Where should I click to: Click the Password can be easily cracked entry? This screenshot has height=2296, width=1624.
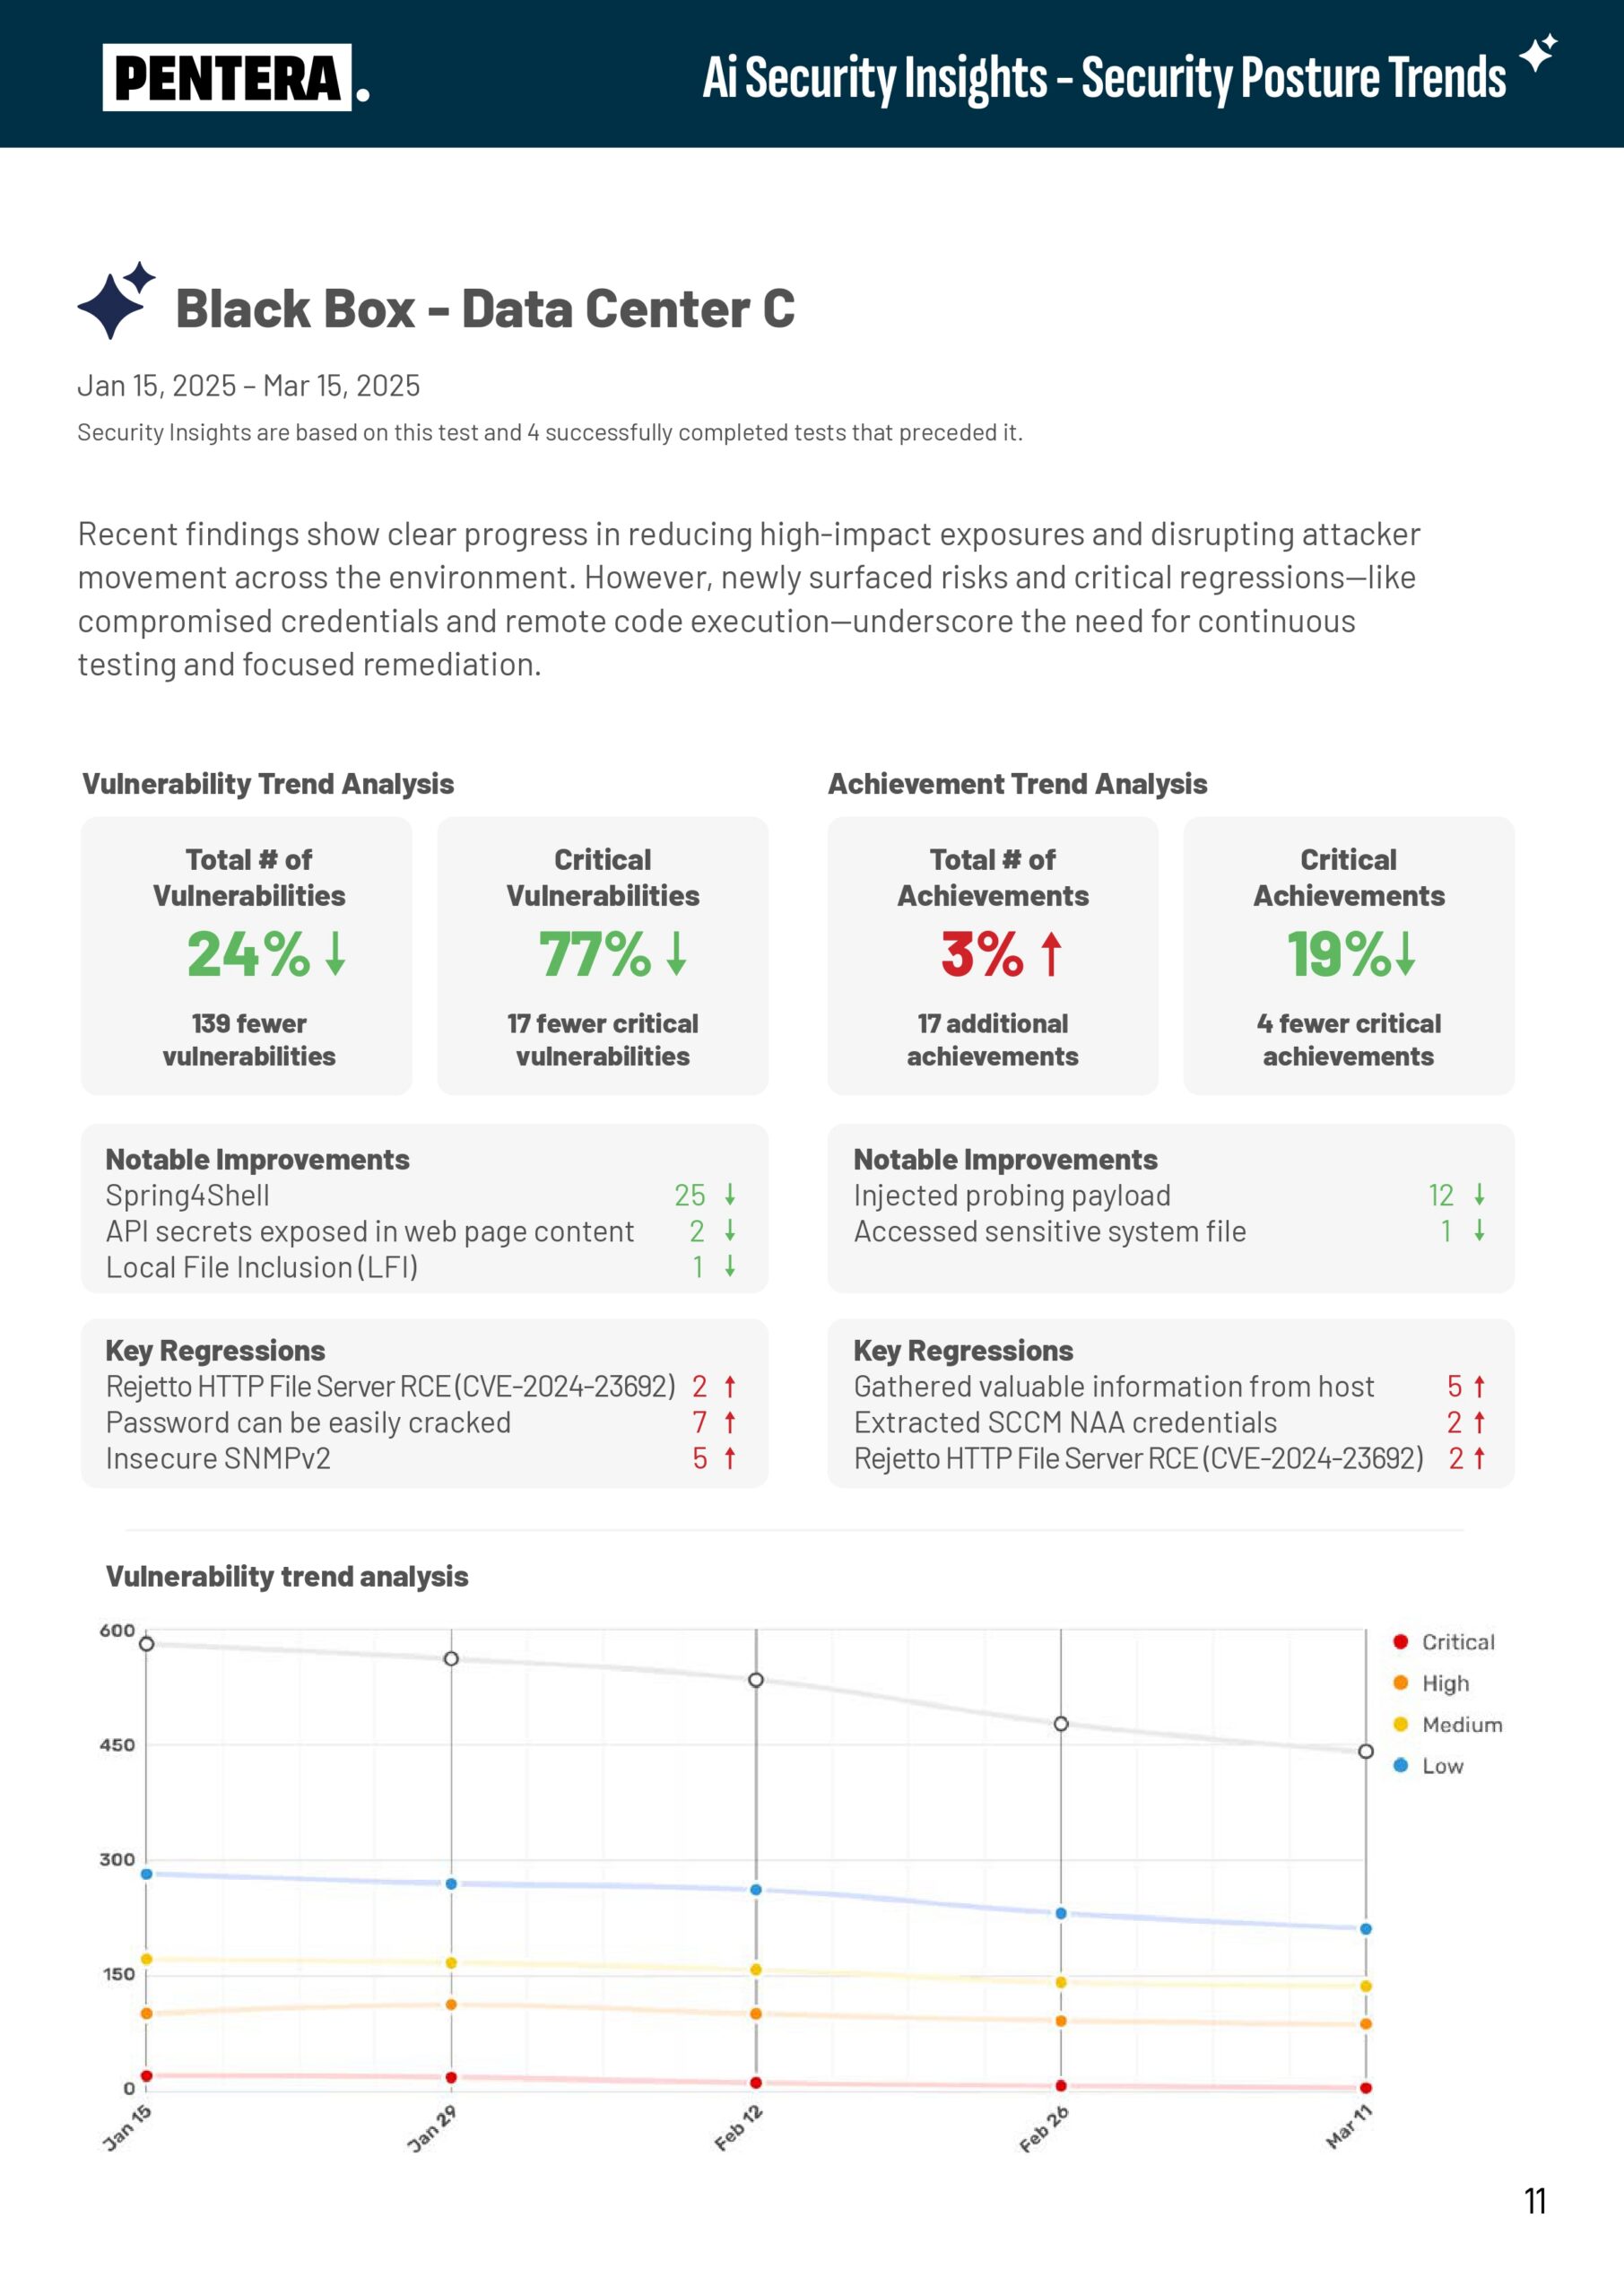pos(308,1422)
